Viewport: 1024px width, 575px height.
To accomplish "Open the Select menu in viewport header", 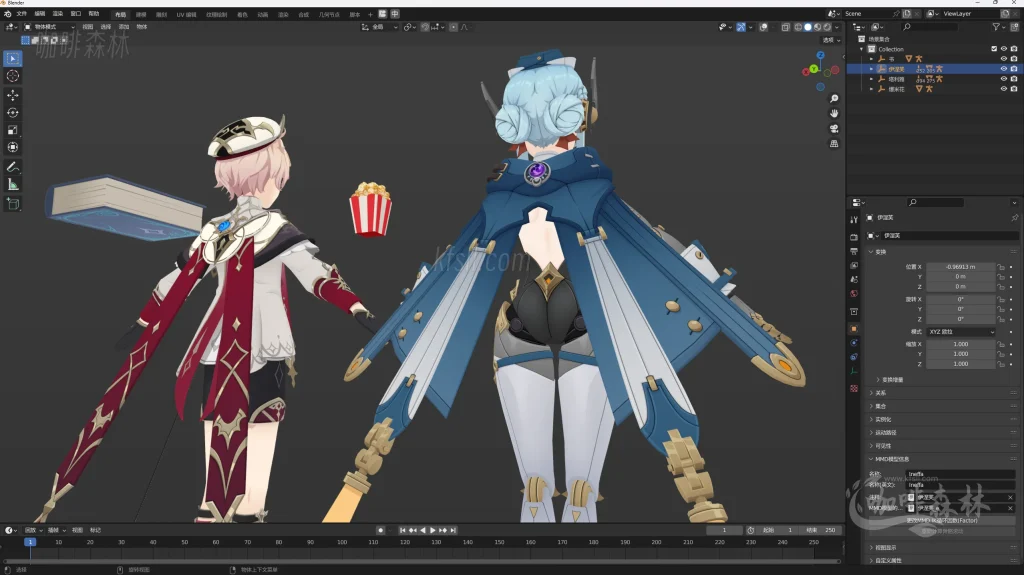I will tap(106, 27).
